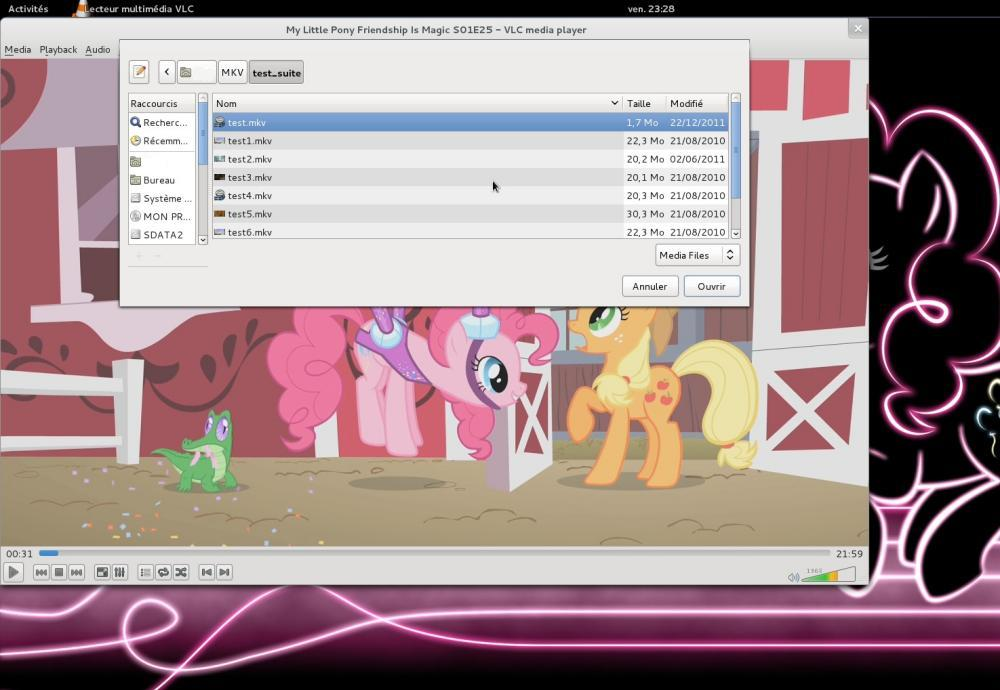Viewport: 1000px width, 690px height.
Task: Open the Media Files filter dropdown
Action: pos(698,255)
